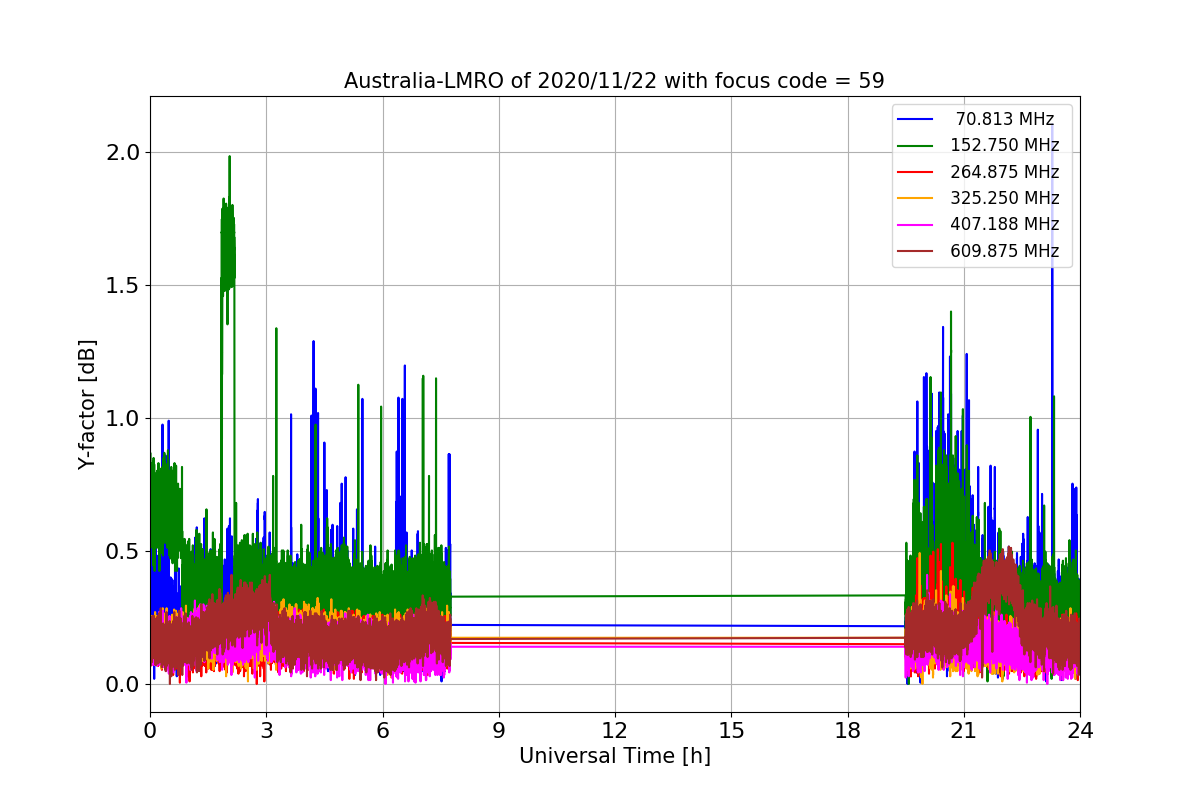The height and width of the screenshot is (800, 1200).
Task: Click the plot title Australia-LMRO text
Action: [614, 81]
